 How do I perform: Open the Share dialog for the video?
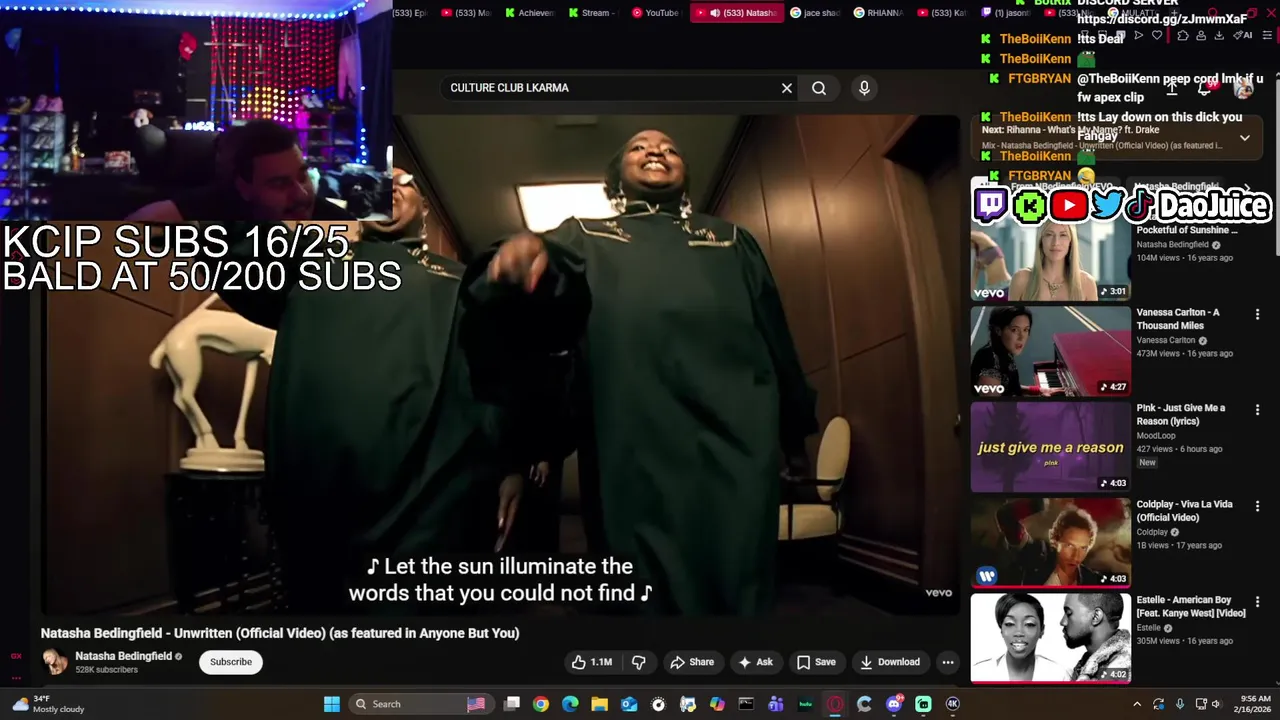coord(692,662)
